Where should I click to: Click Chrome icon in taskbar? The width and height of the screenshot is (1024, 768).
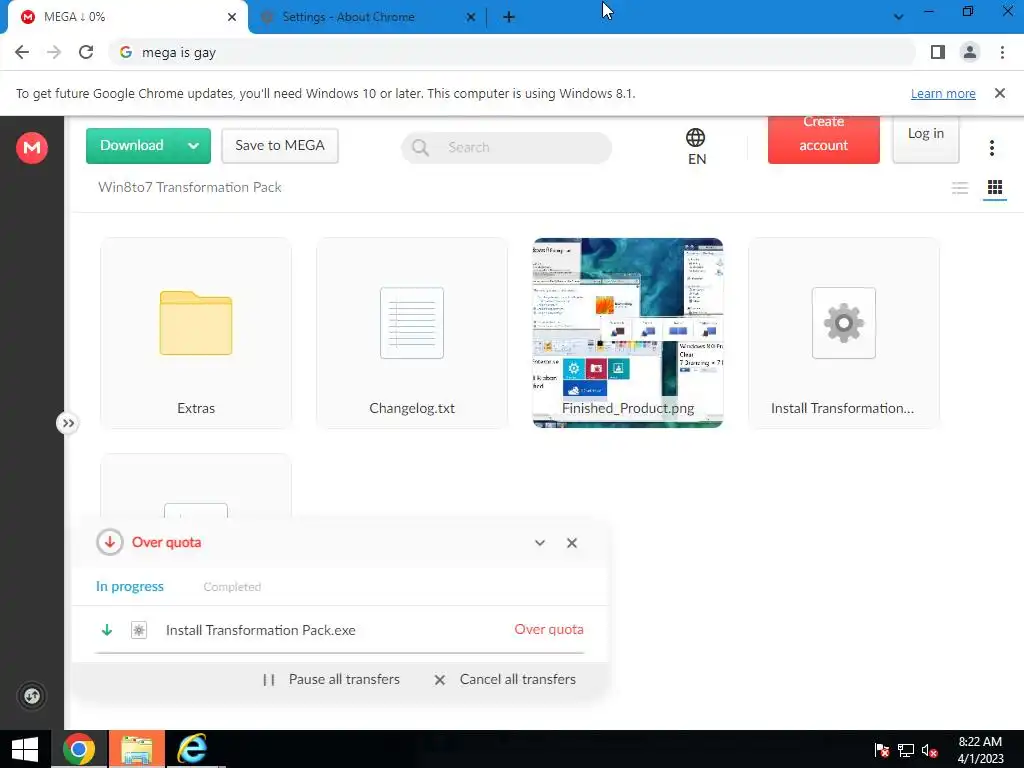78,749
